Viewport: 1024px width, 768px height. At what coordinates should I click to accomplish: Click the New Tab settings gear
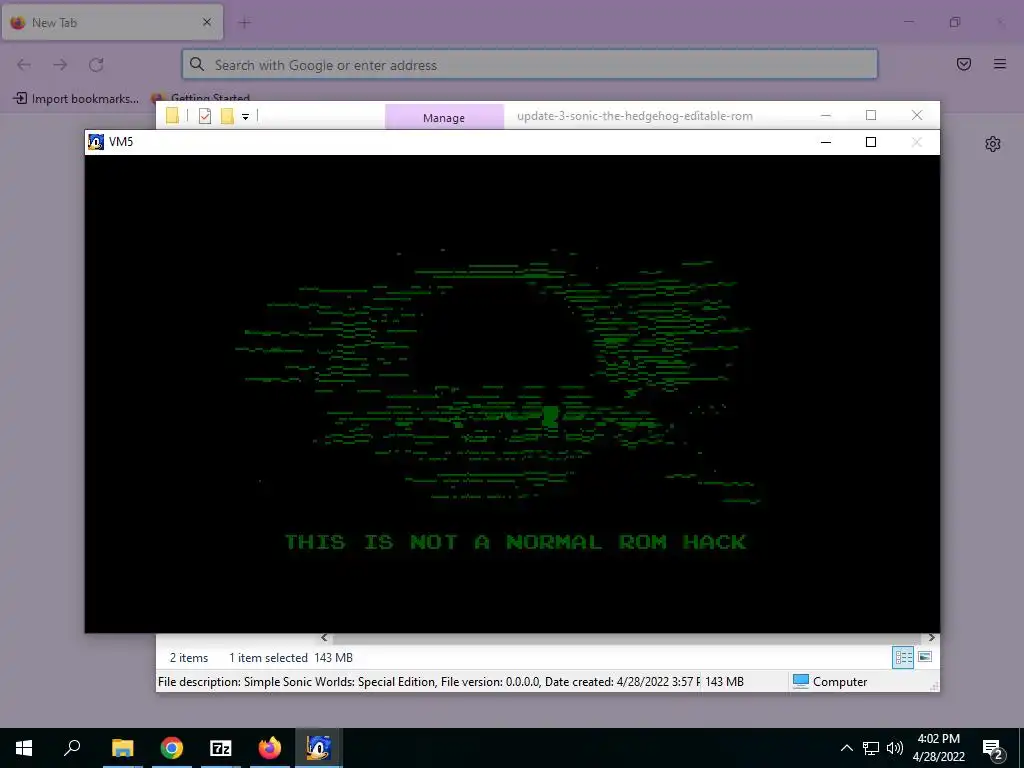point(993,144)
